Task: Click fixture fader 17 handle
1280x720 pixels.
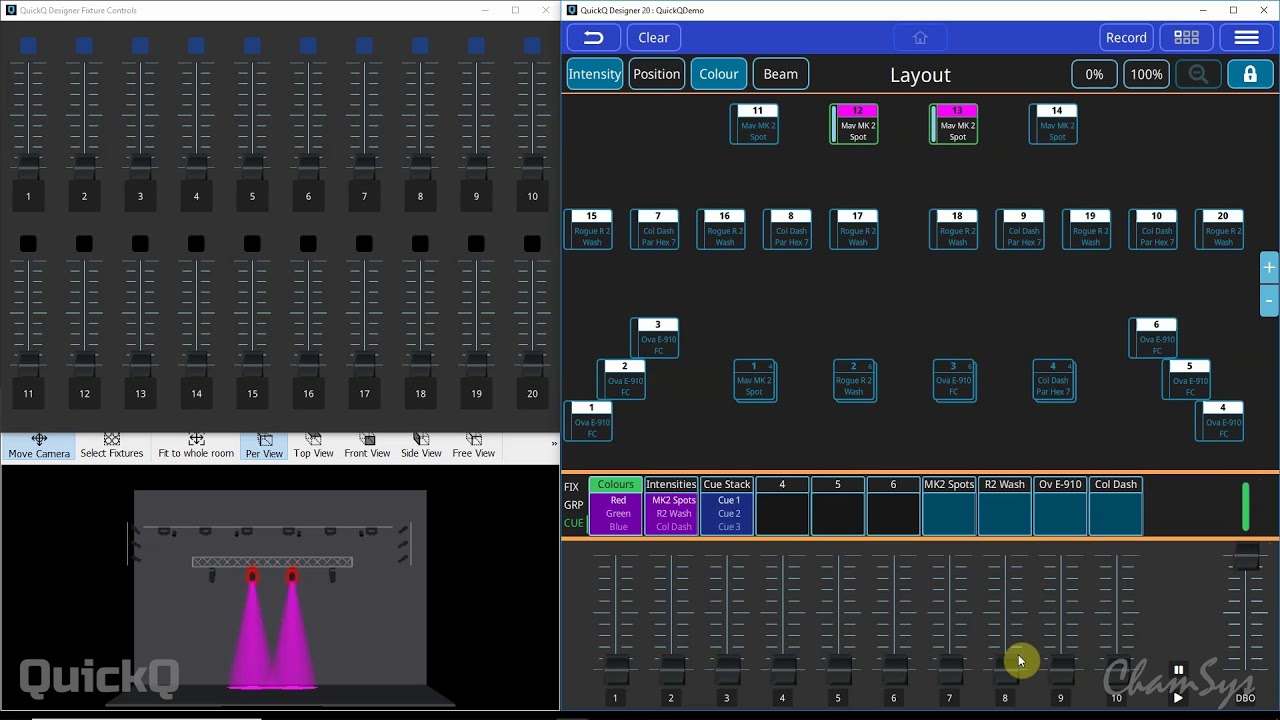Action: (364, 365)
